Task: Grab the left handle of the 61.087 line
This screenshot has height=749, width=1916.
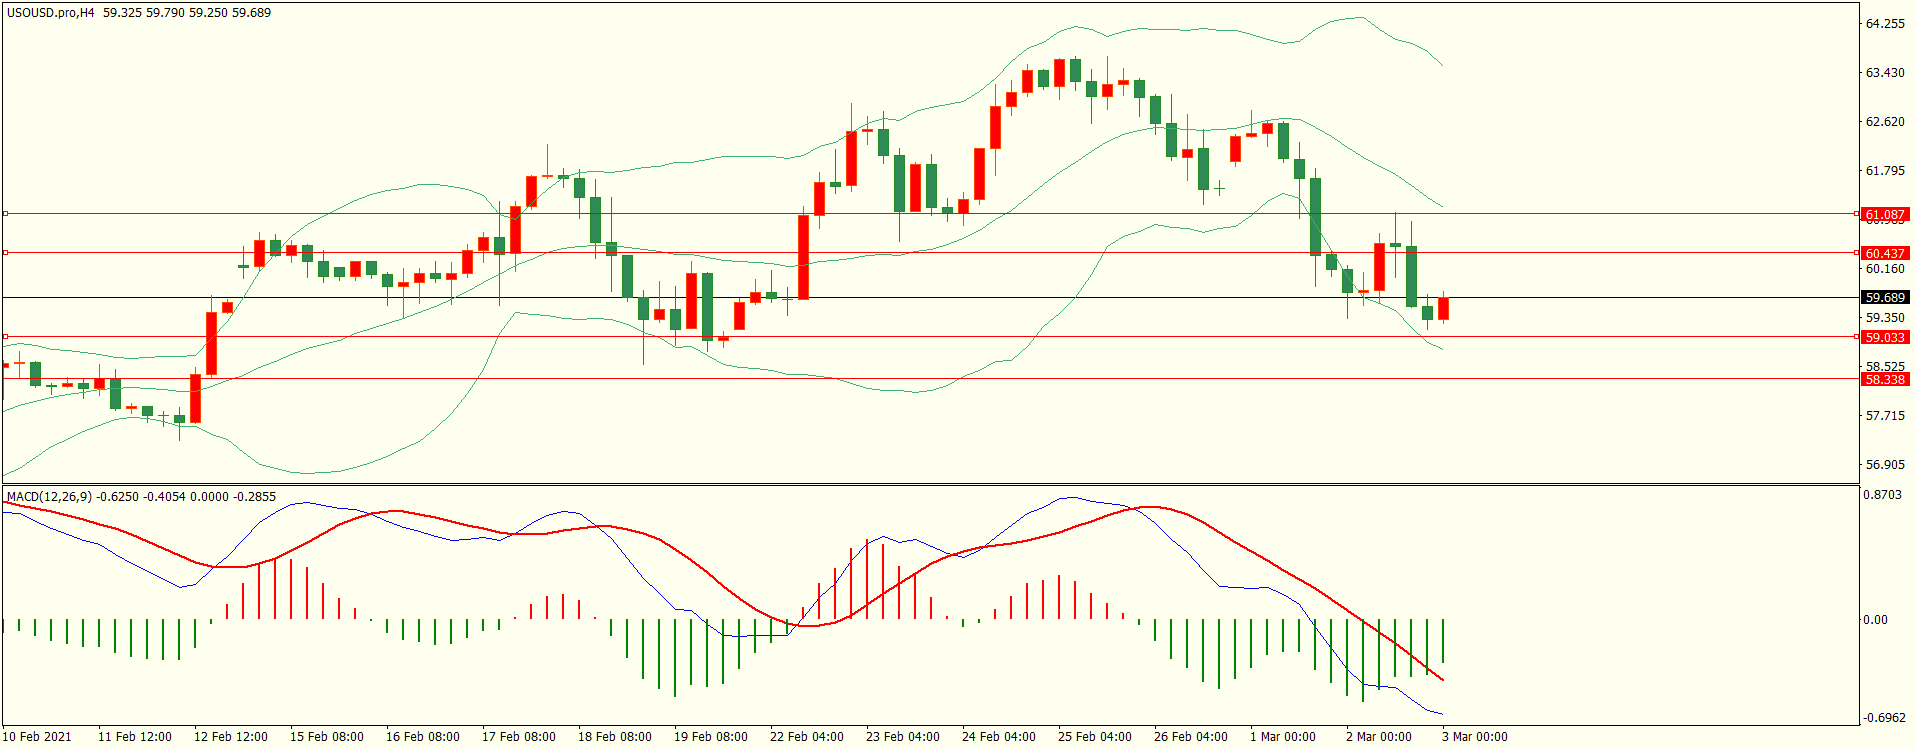Action: (x=6, y=214)
